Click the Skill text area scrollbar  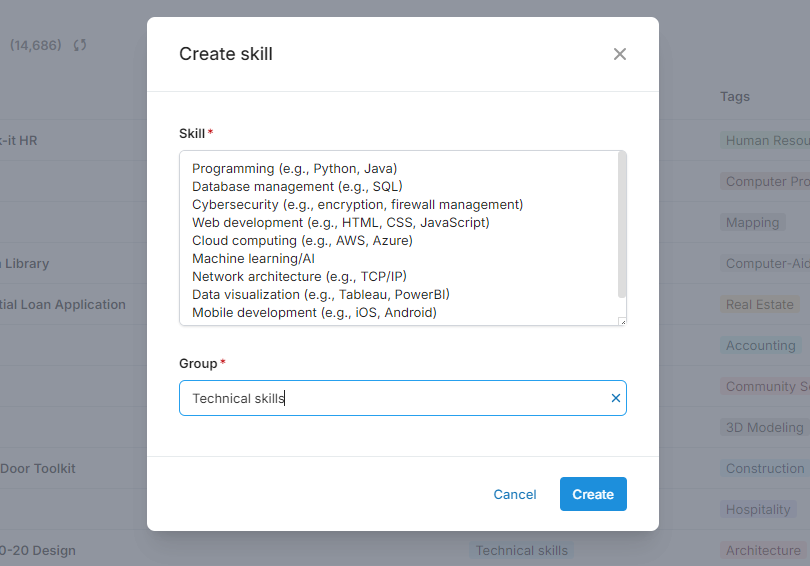click(x=622, y=225)
